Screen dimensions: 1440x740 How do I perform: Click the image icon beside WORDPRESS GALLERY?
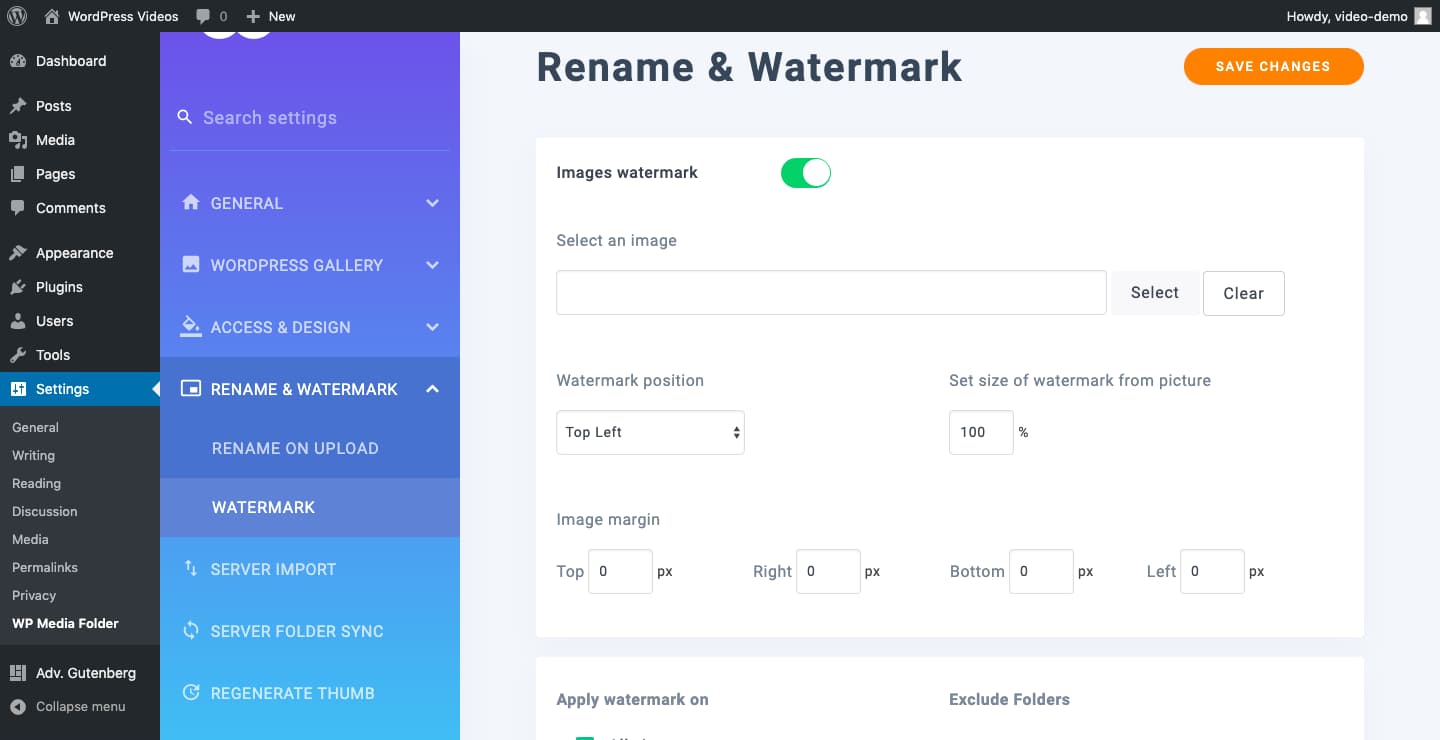(x=190, y=264)
